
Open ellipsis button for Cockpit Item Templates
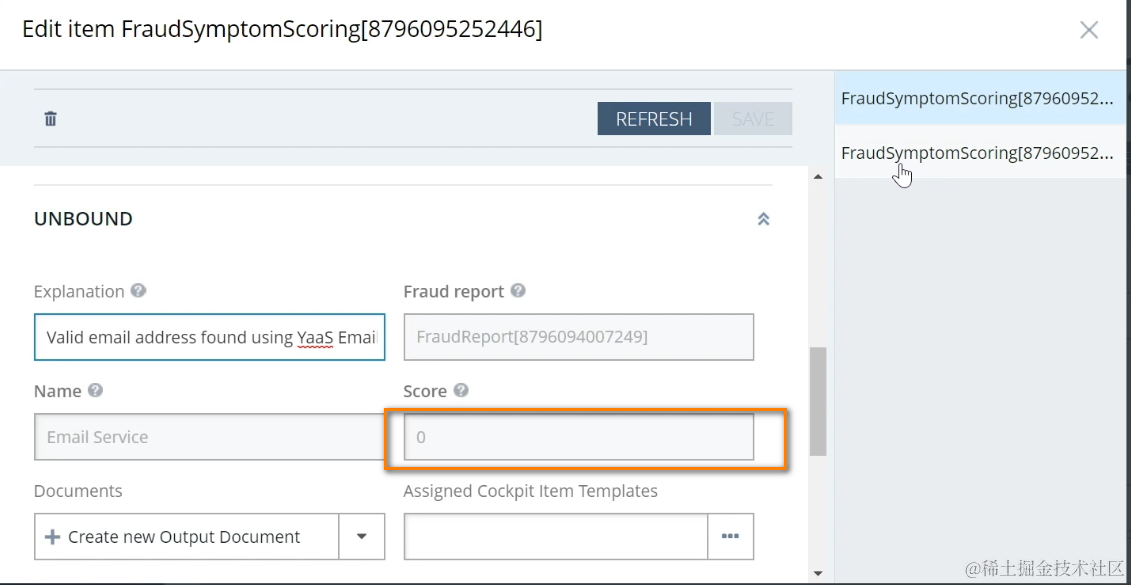731,537
